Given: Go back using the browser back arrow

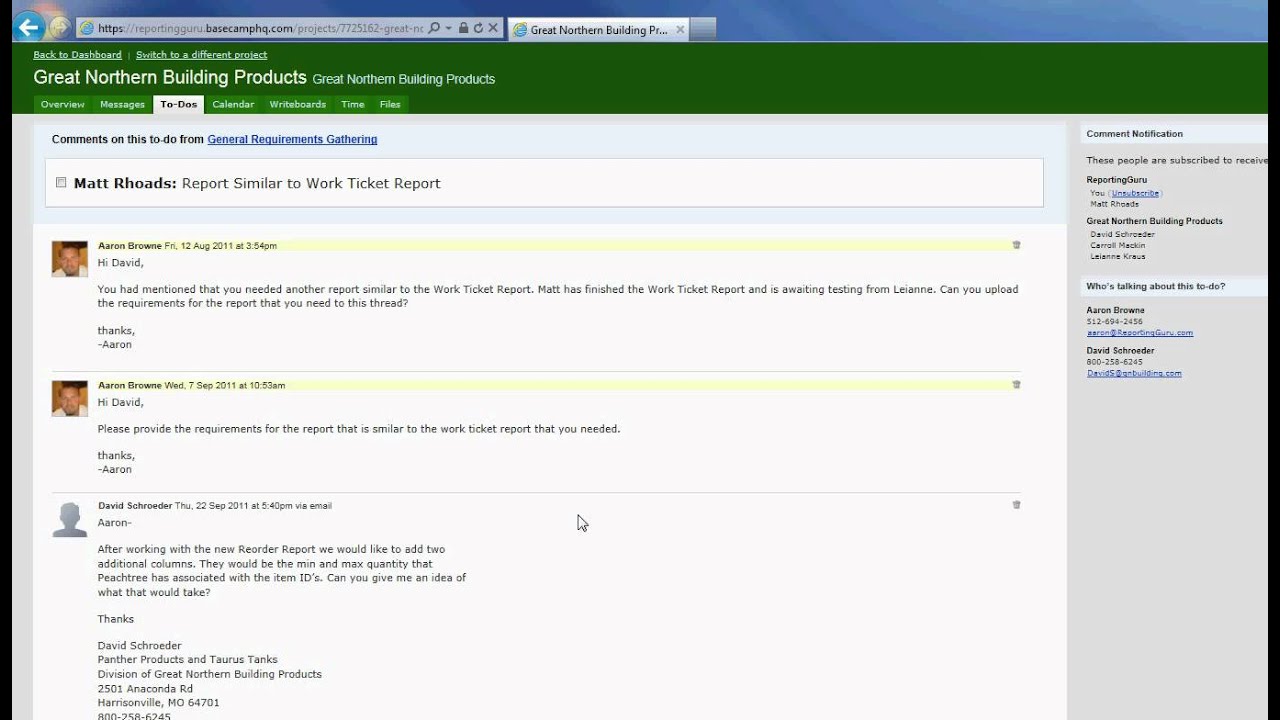Looking at the screenshot, I should coord(29,28).
